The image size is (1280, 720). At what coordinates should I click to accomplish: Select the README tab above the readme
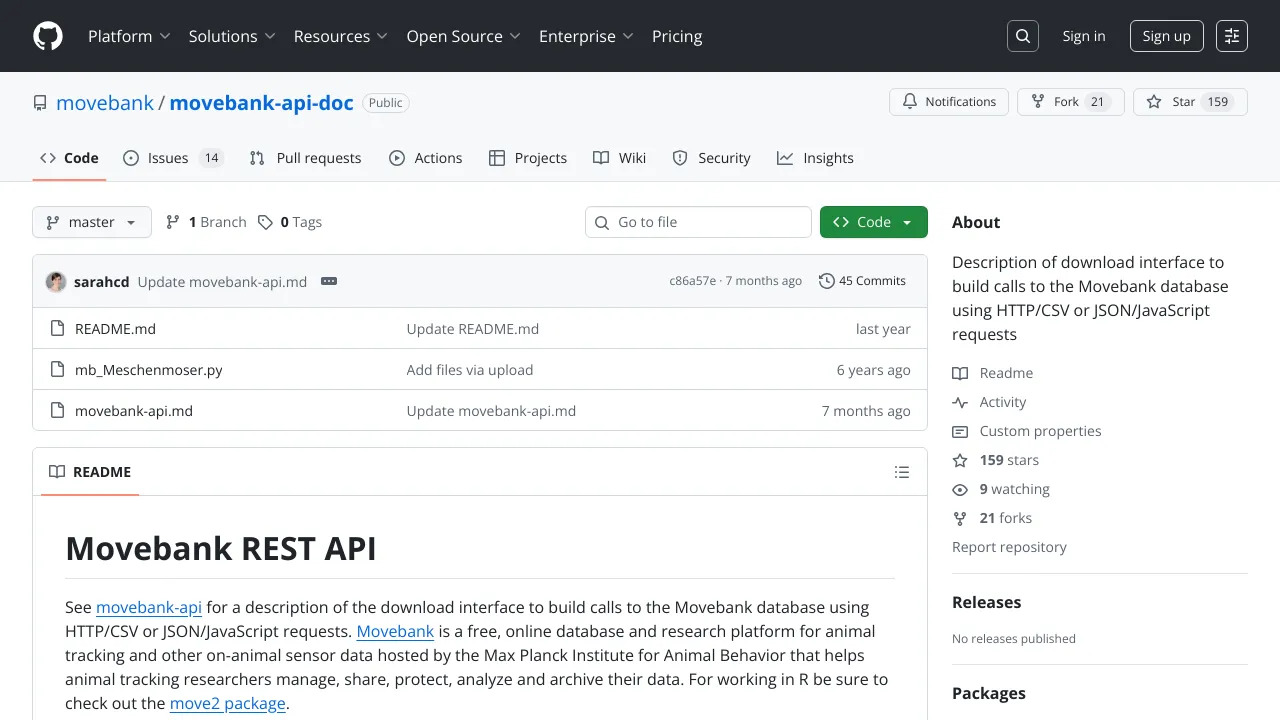(90, 472)
